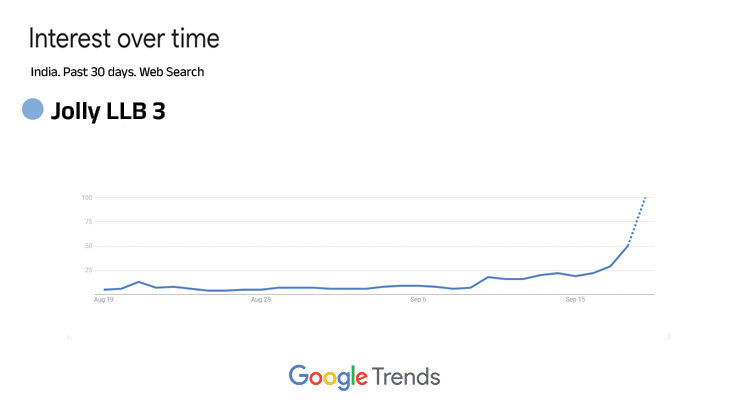Click the 25 label on the y-axis
This screenshot has height=403, width=730.
[x=88, y=270]
